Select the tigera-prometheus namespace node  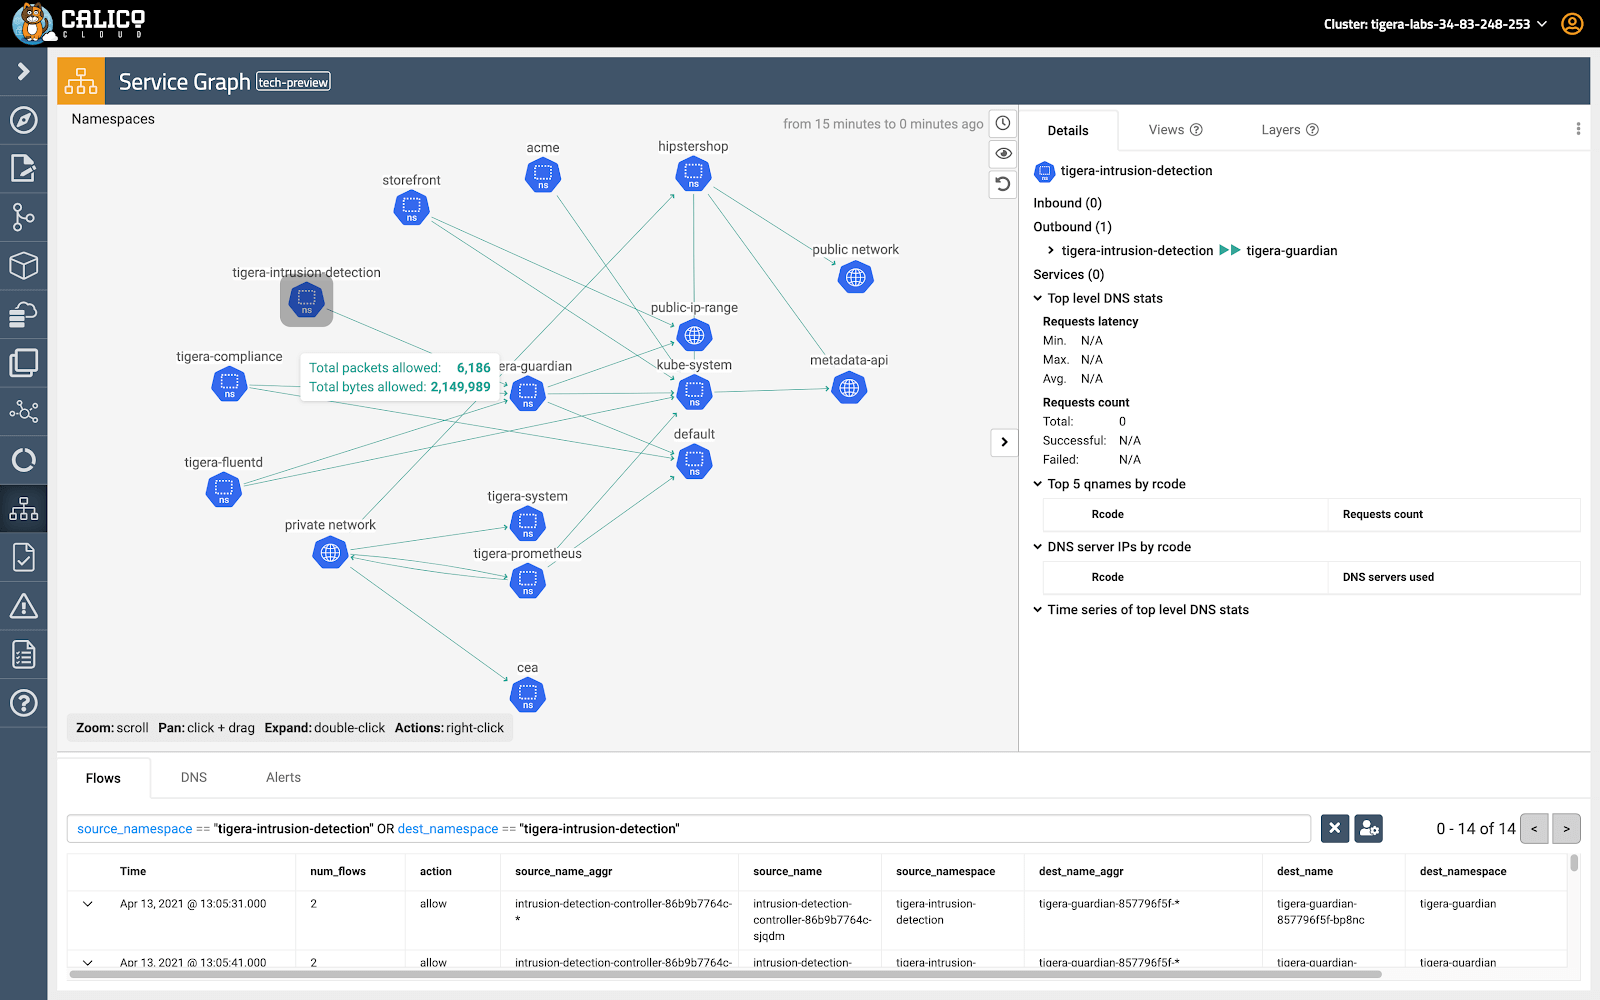click(x=527, y=581)
